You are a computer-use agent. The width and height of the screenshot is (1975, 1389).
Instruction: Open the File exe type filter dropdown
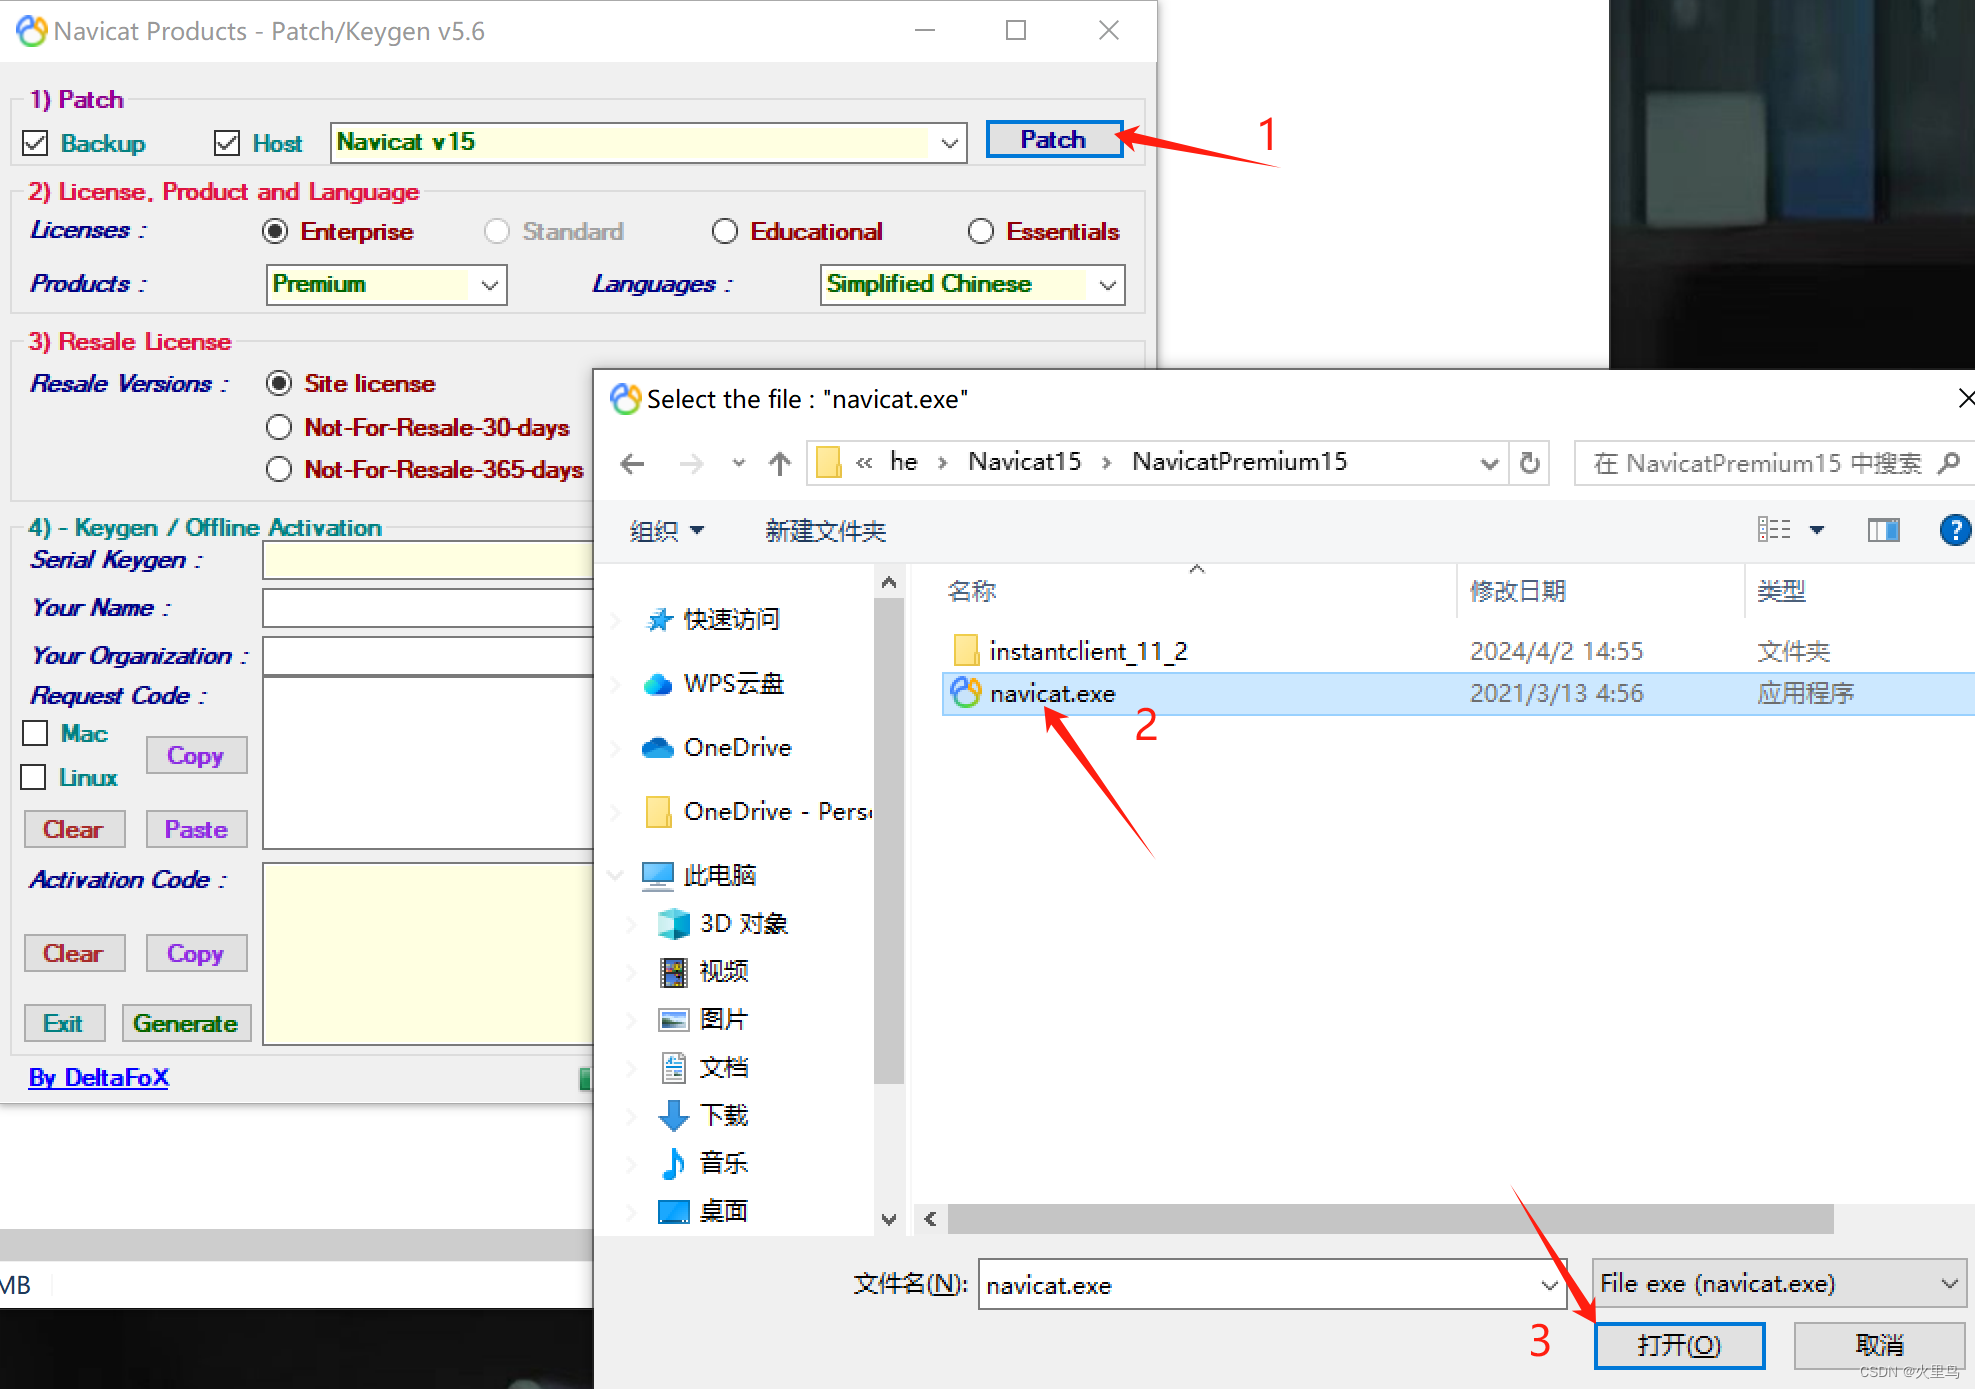pos(1779,1284)
